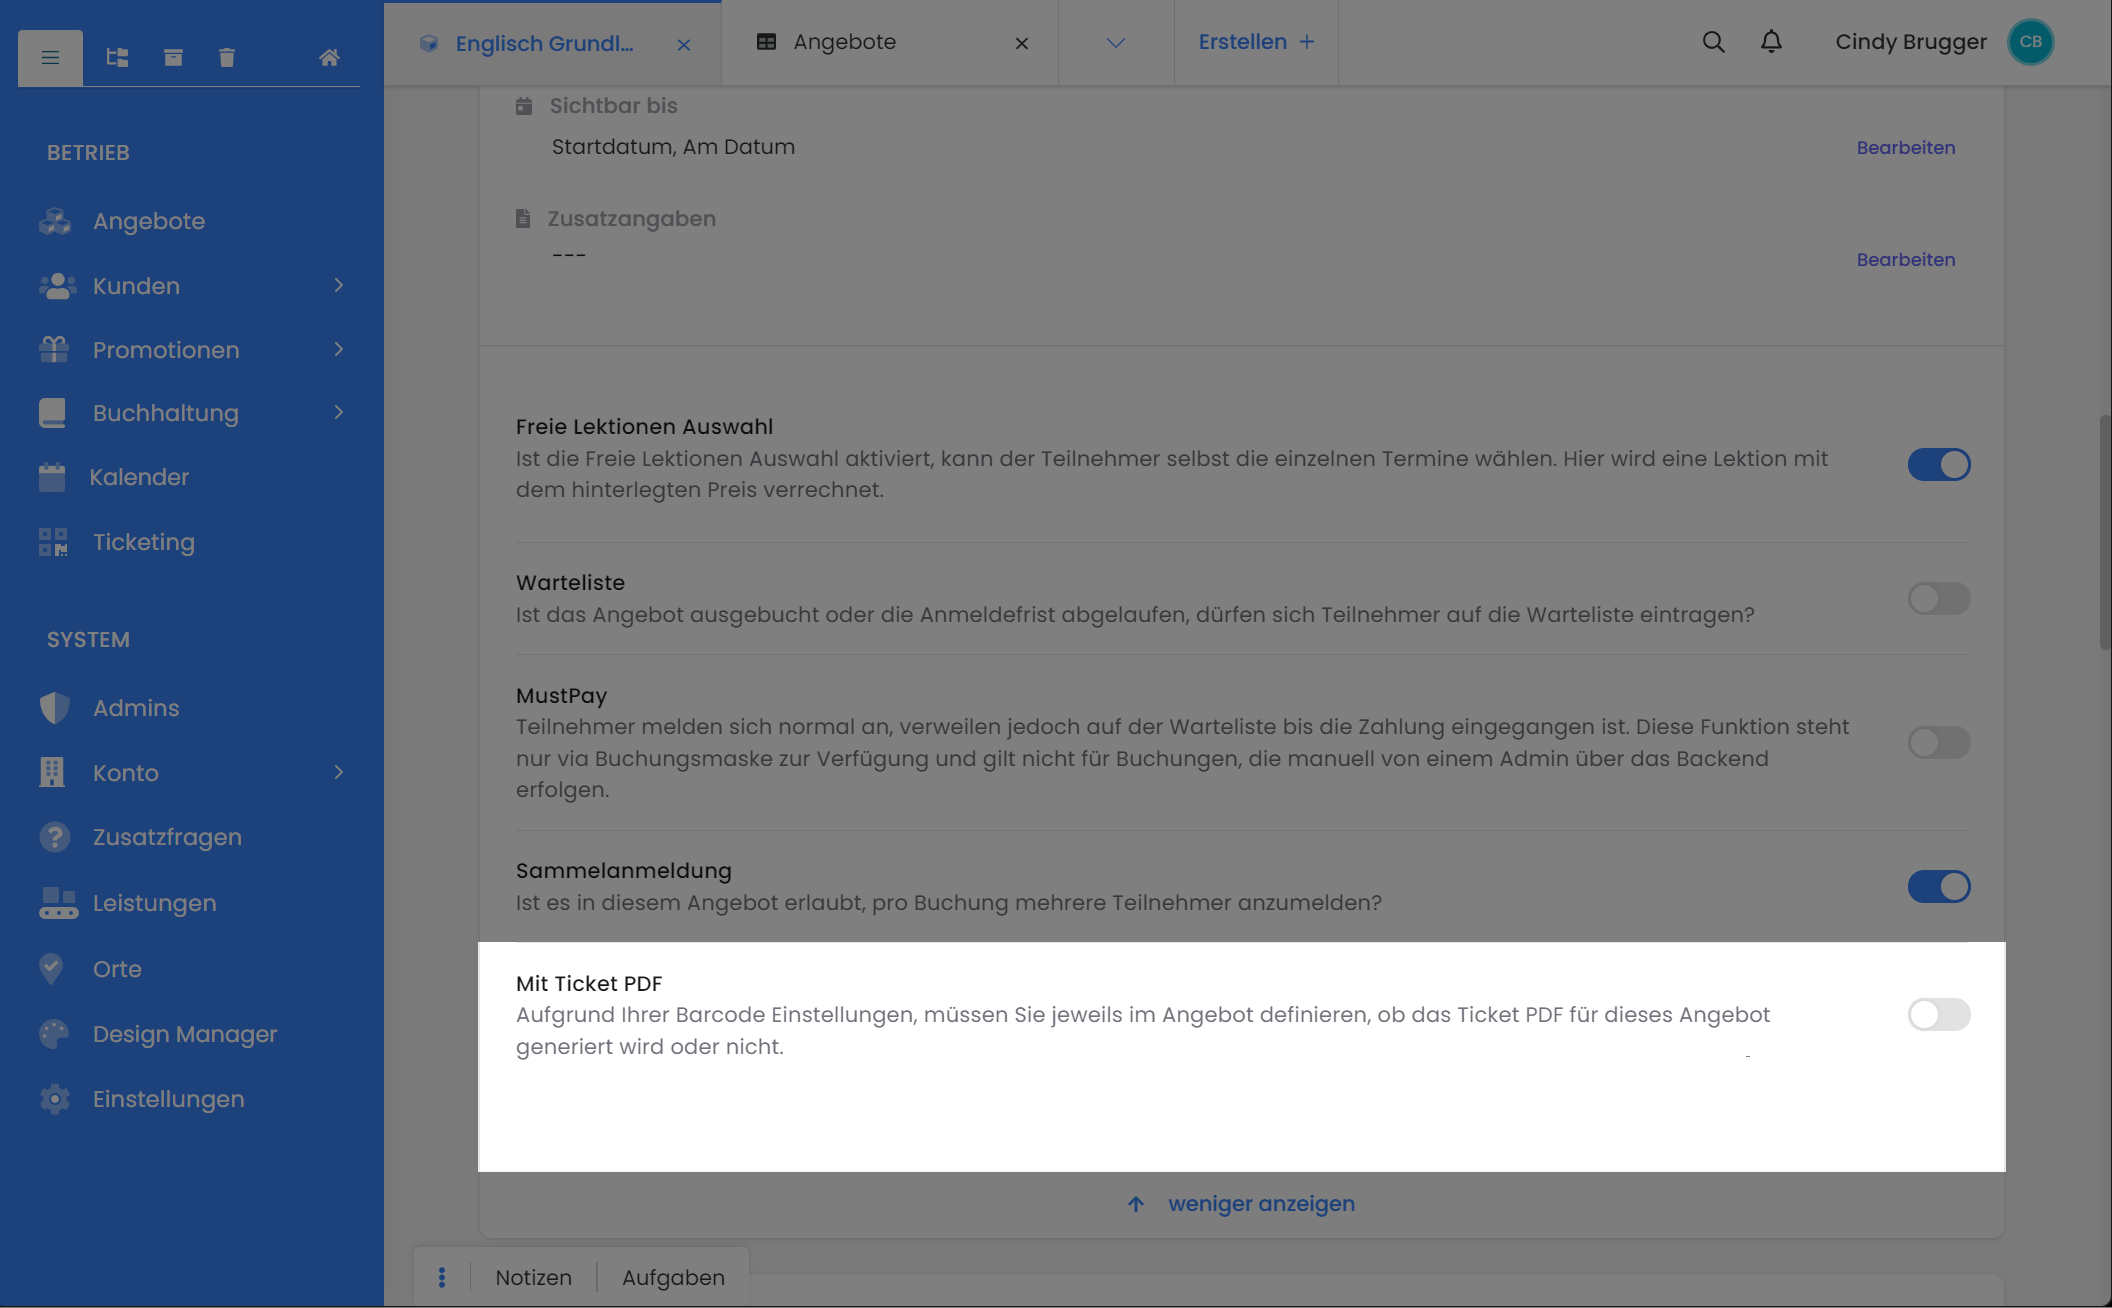Enable the Mit Ticket PDF toggle
This screenshot has height=1308, width=2112.
[1938, 1014]
